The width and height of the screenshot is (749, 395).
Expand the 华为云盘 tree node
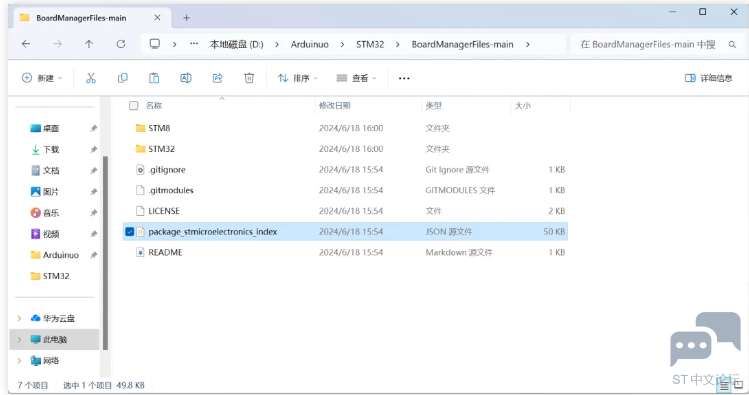(19, 318)
